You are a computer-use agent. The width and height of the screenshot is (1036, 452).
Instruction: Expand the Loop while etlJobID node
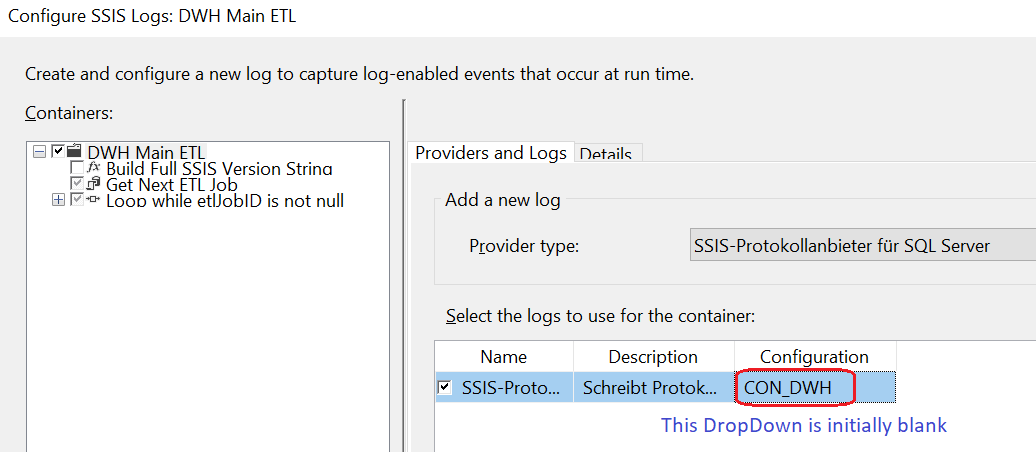click(x=58, y=201)
